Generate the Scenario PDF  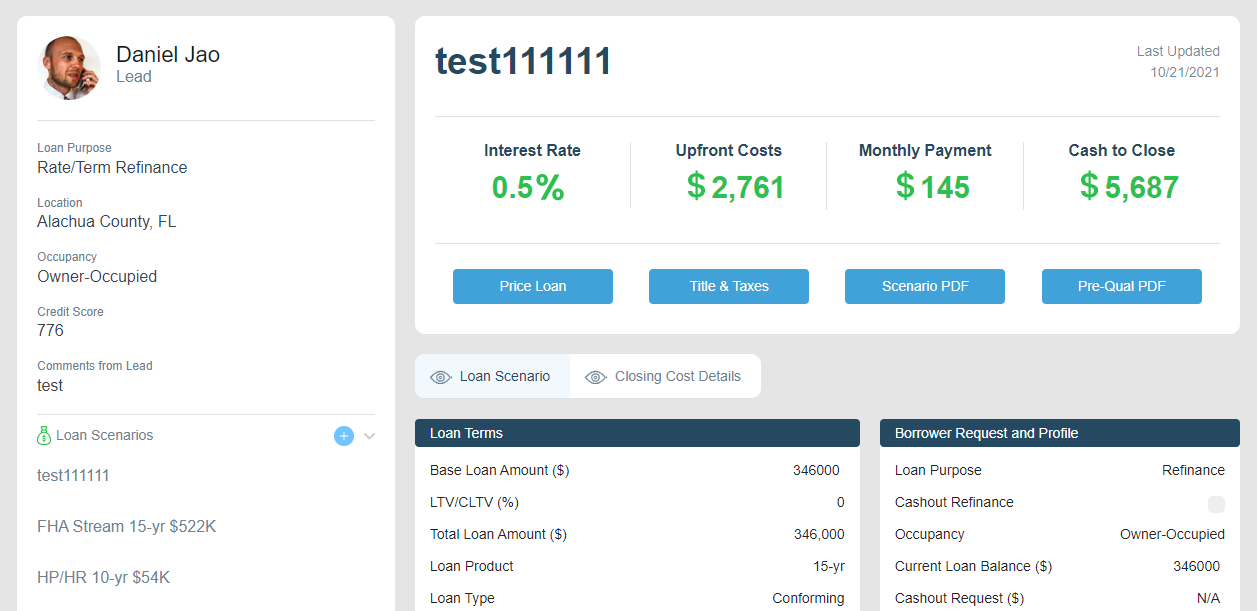pyautogui.click(x=924, y=286)
